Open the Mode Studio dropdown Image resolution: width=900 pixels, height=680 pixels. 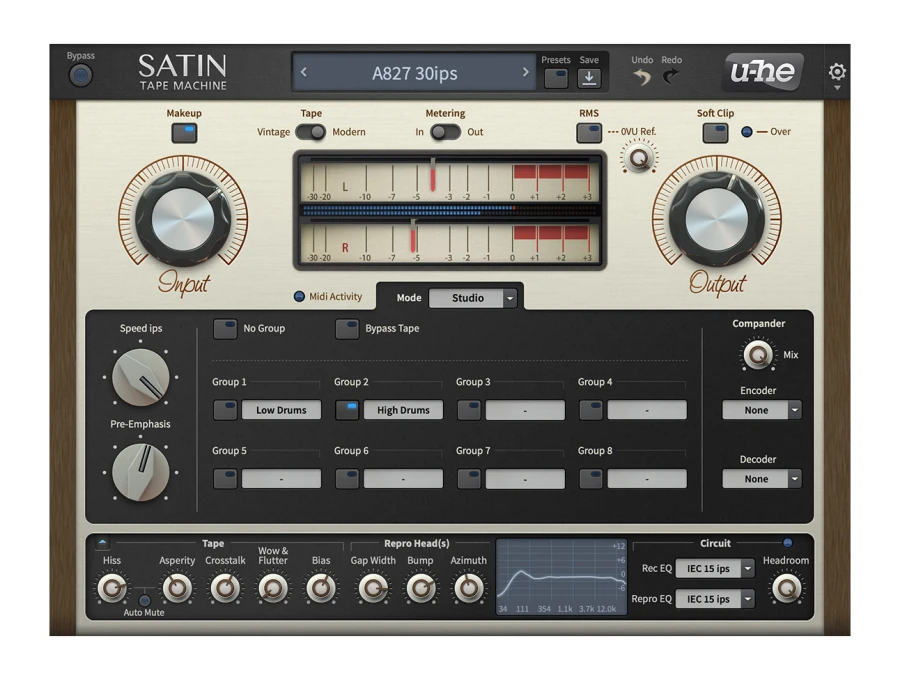472,298
